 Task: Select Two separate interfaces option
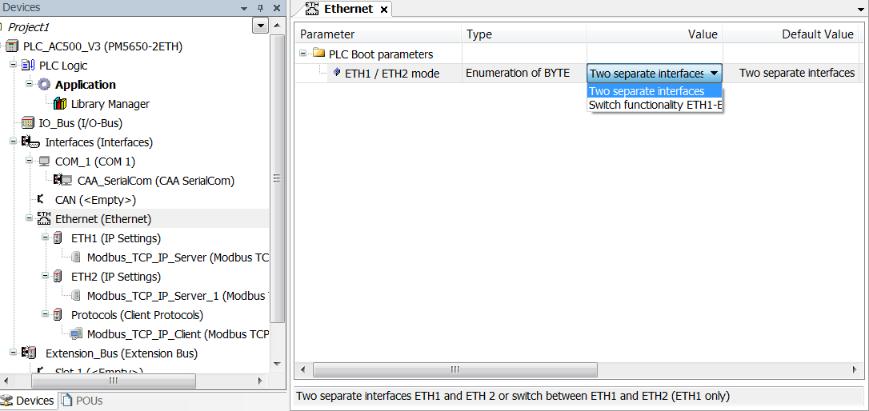point(647,91)
